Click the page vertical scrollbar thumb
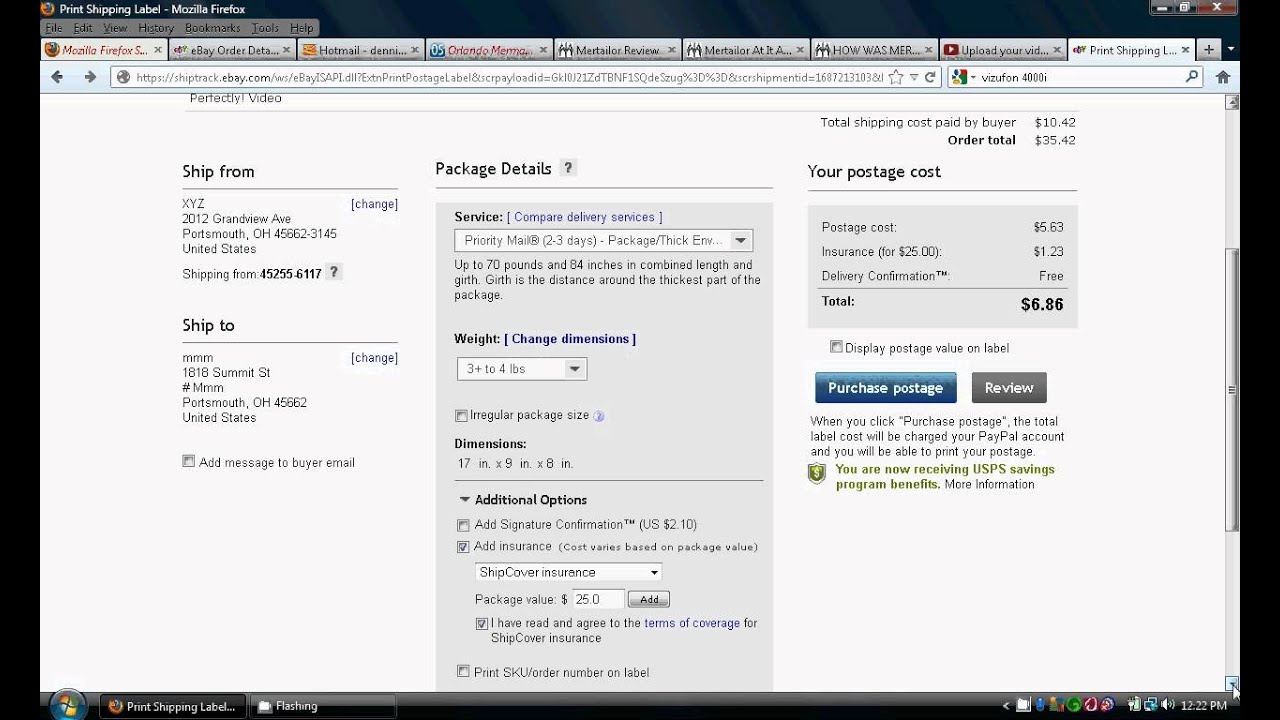The width and height of the screenshot is (1280, 720). [1233, 390]
